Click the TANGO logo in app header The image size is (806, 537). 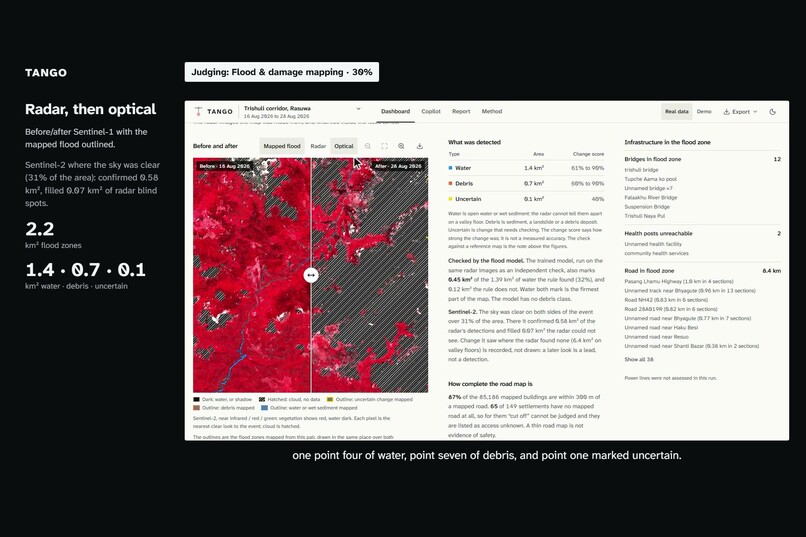click(x=213, y=112)
